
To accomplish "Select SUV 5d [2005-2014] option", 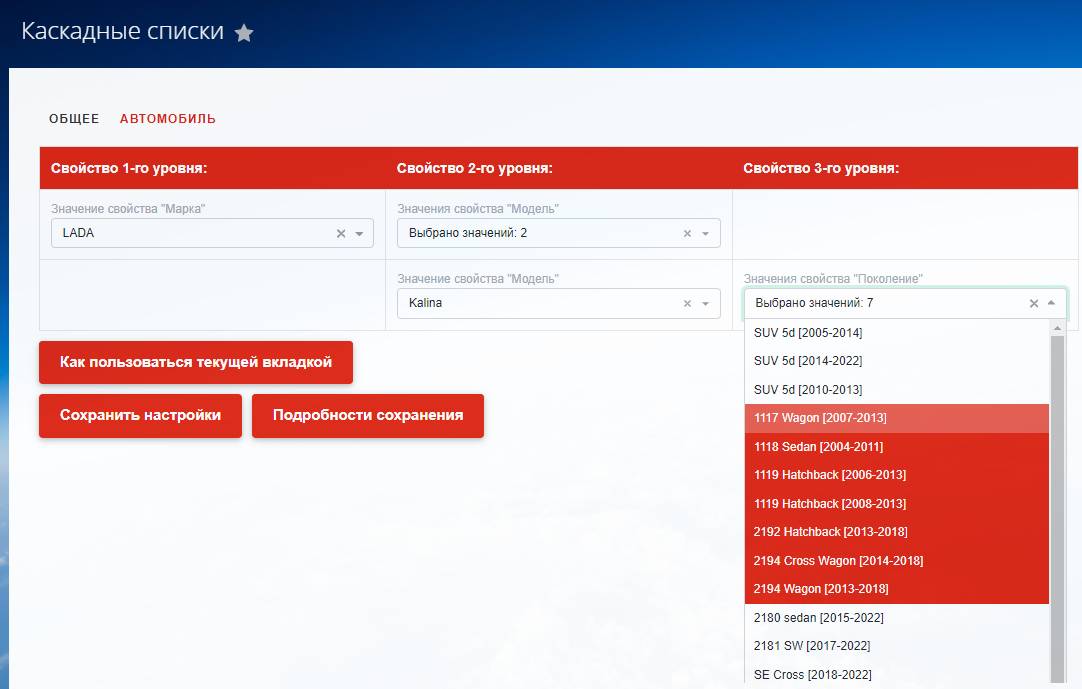I will 897,333.
